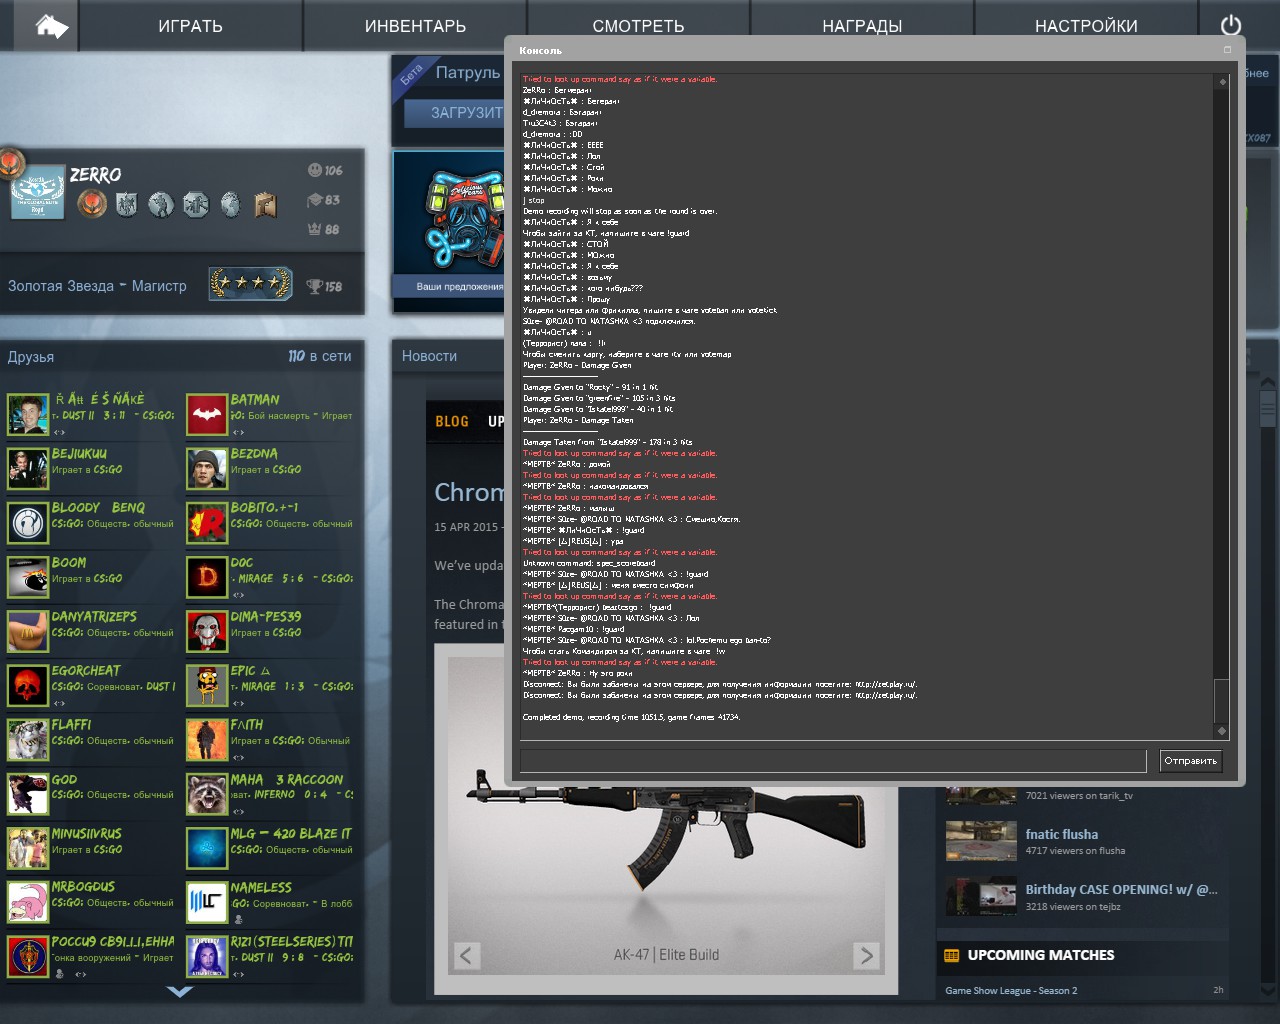The width and height of the screenshot is (1280, 1024).
Task: Open the ИГРАТЬ menu
Action: 190,26
